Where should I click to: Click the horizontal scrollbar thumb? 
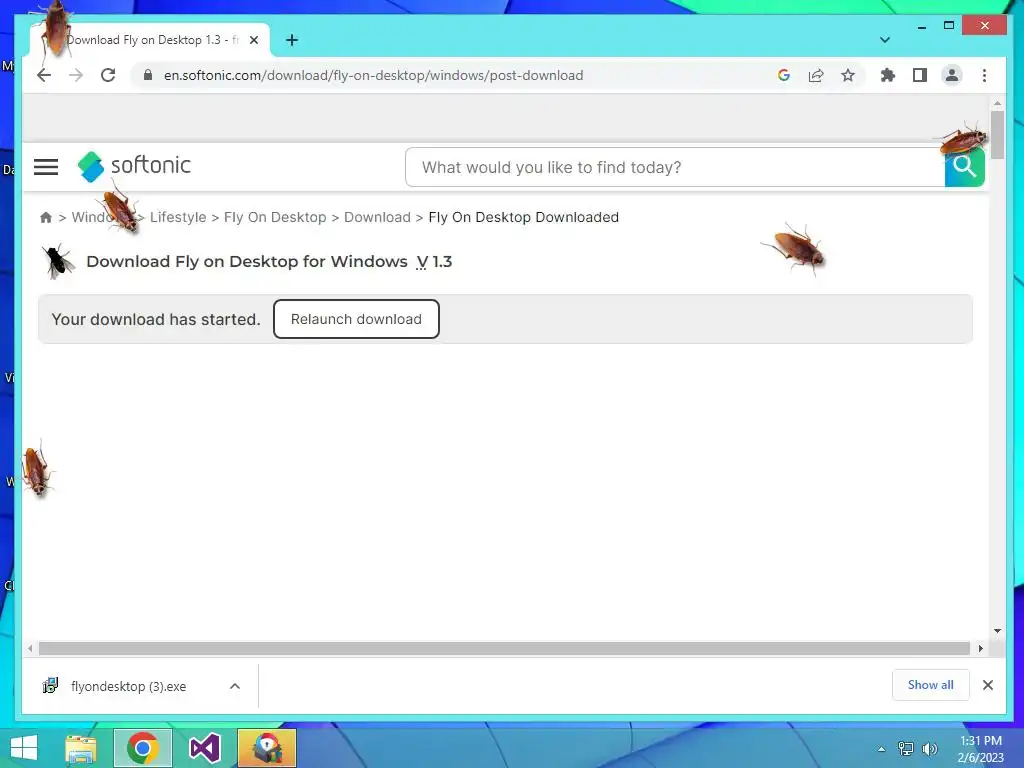point(504,648)
